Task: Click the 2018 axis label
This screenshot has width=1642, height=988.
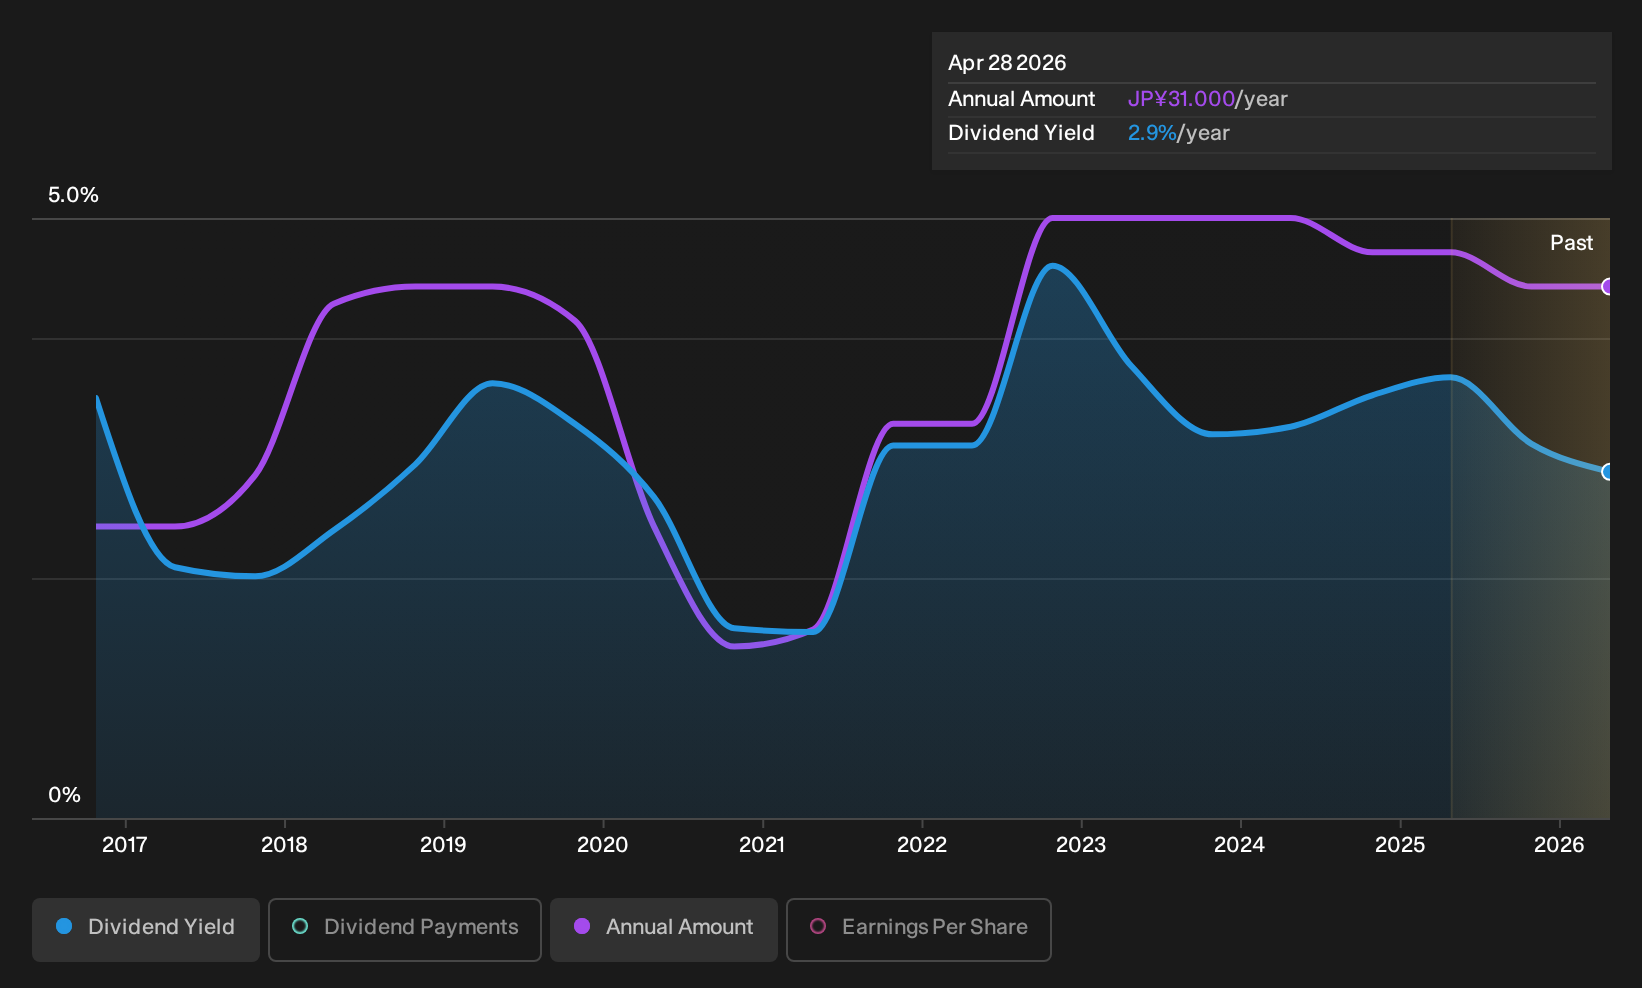Action: coord(284,845)
